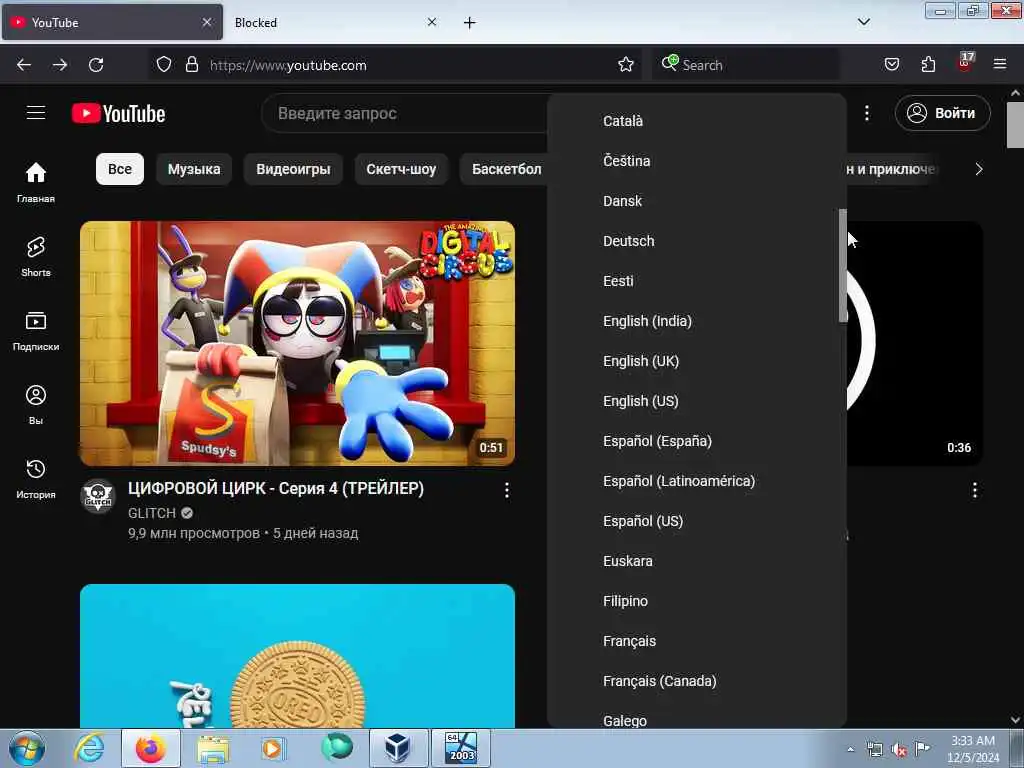
Task: Open options menu for Цифровой цирк video
Action: coord(507,490)
